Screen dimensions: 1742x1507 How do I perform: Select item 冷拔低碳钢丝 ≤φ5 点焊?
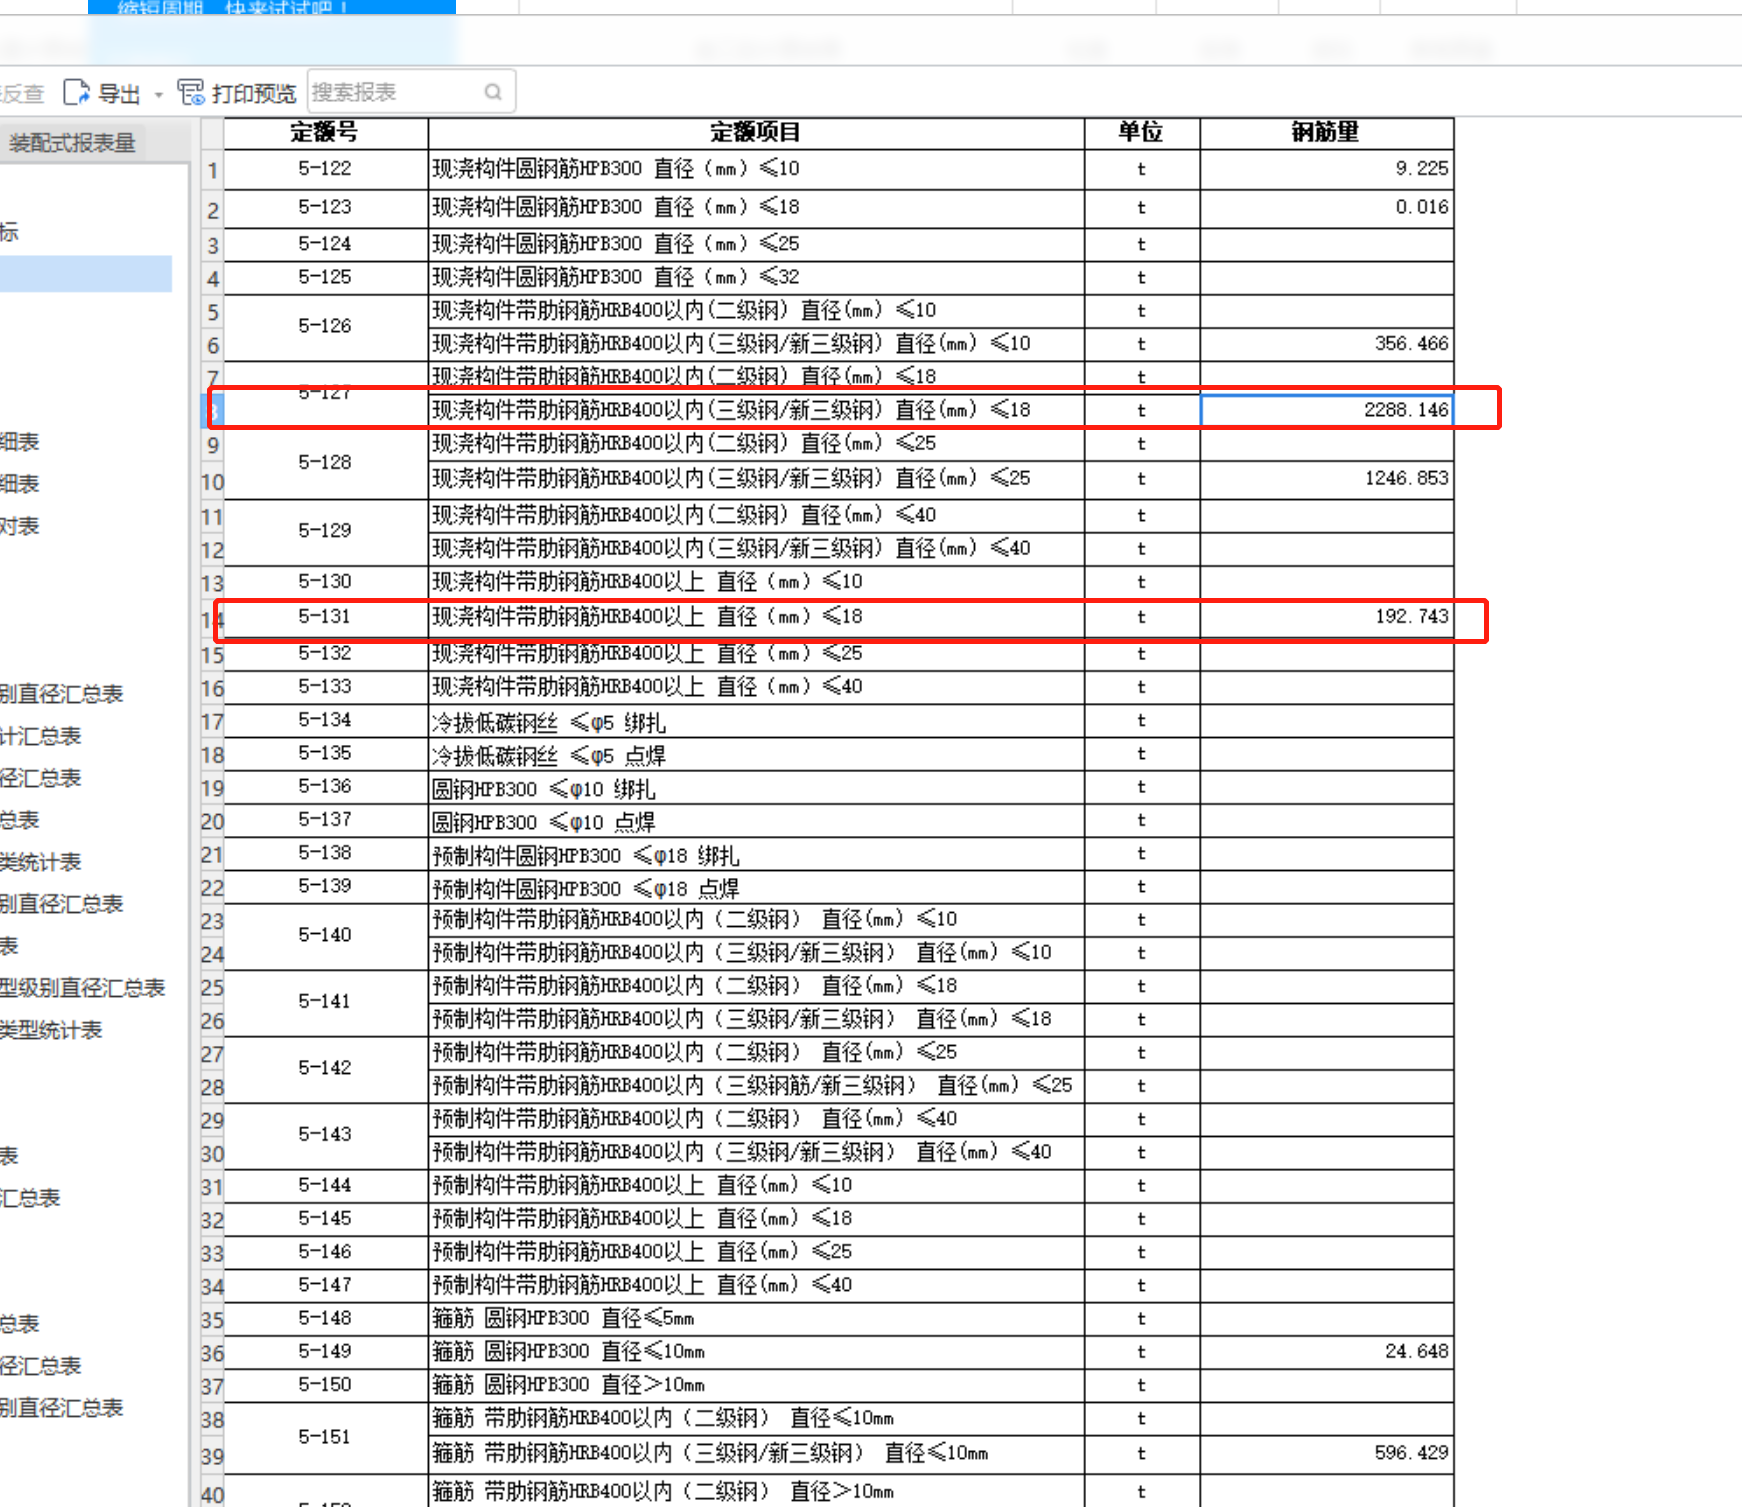(x=756, y=755)
